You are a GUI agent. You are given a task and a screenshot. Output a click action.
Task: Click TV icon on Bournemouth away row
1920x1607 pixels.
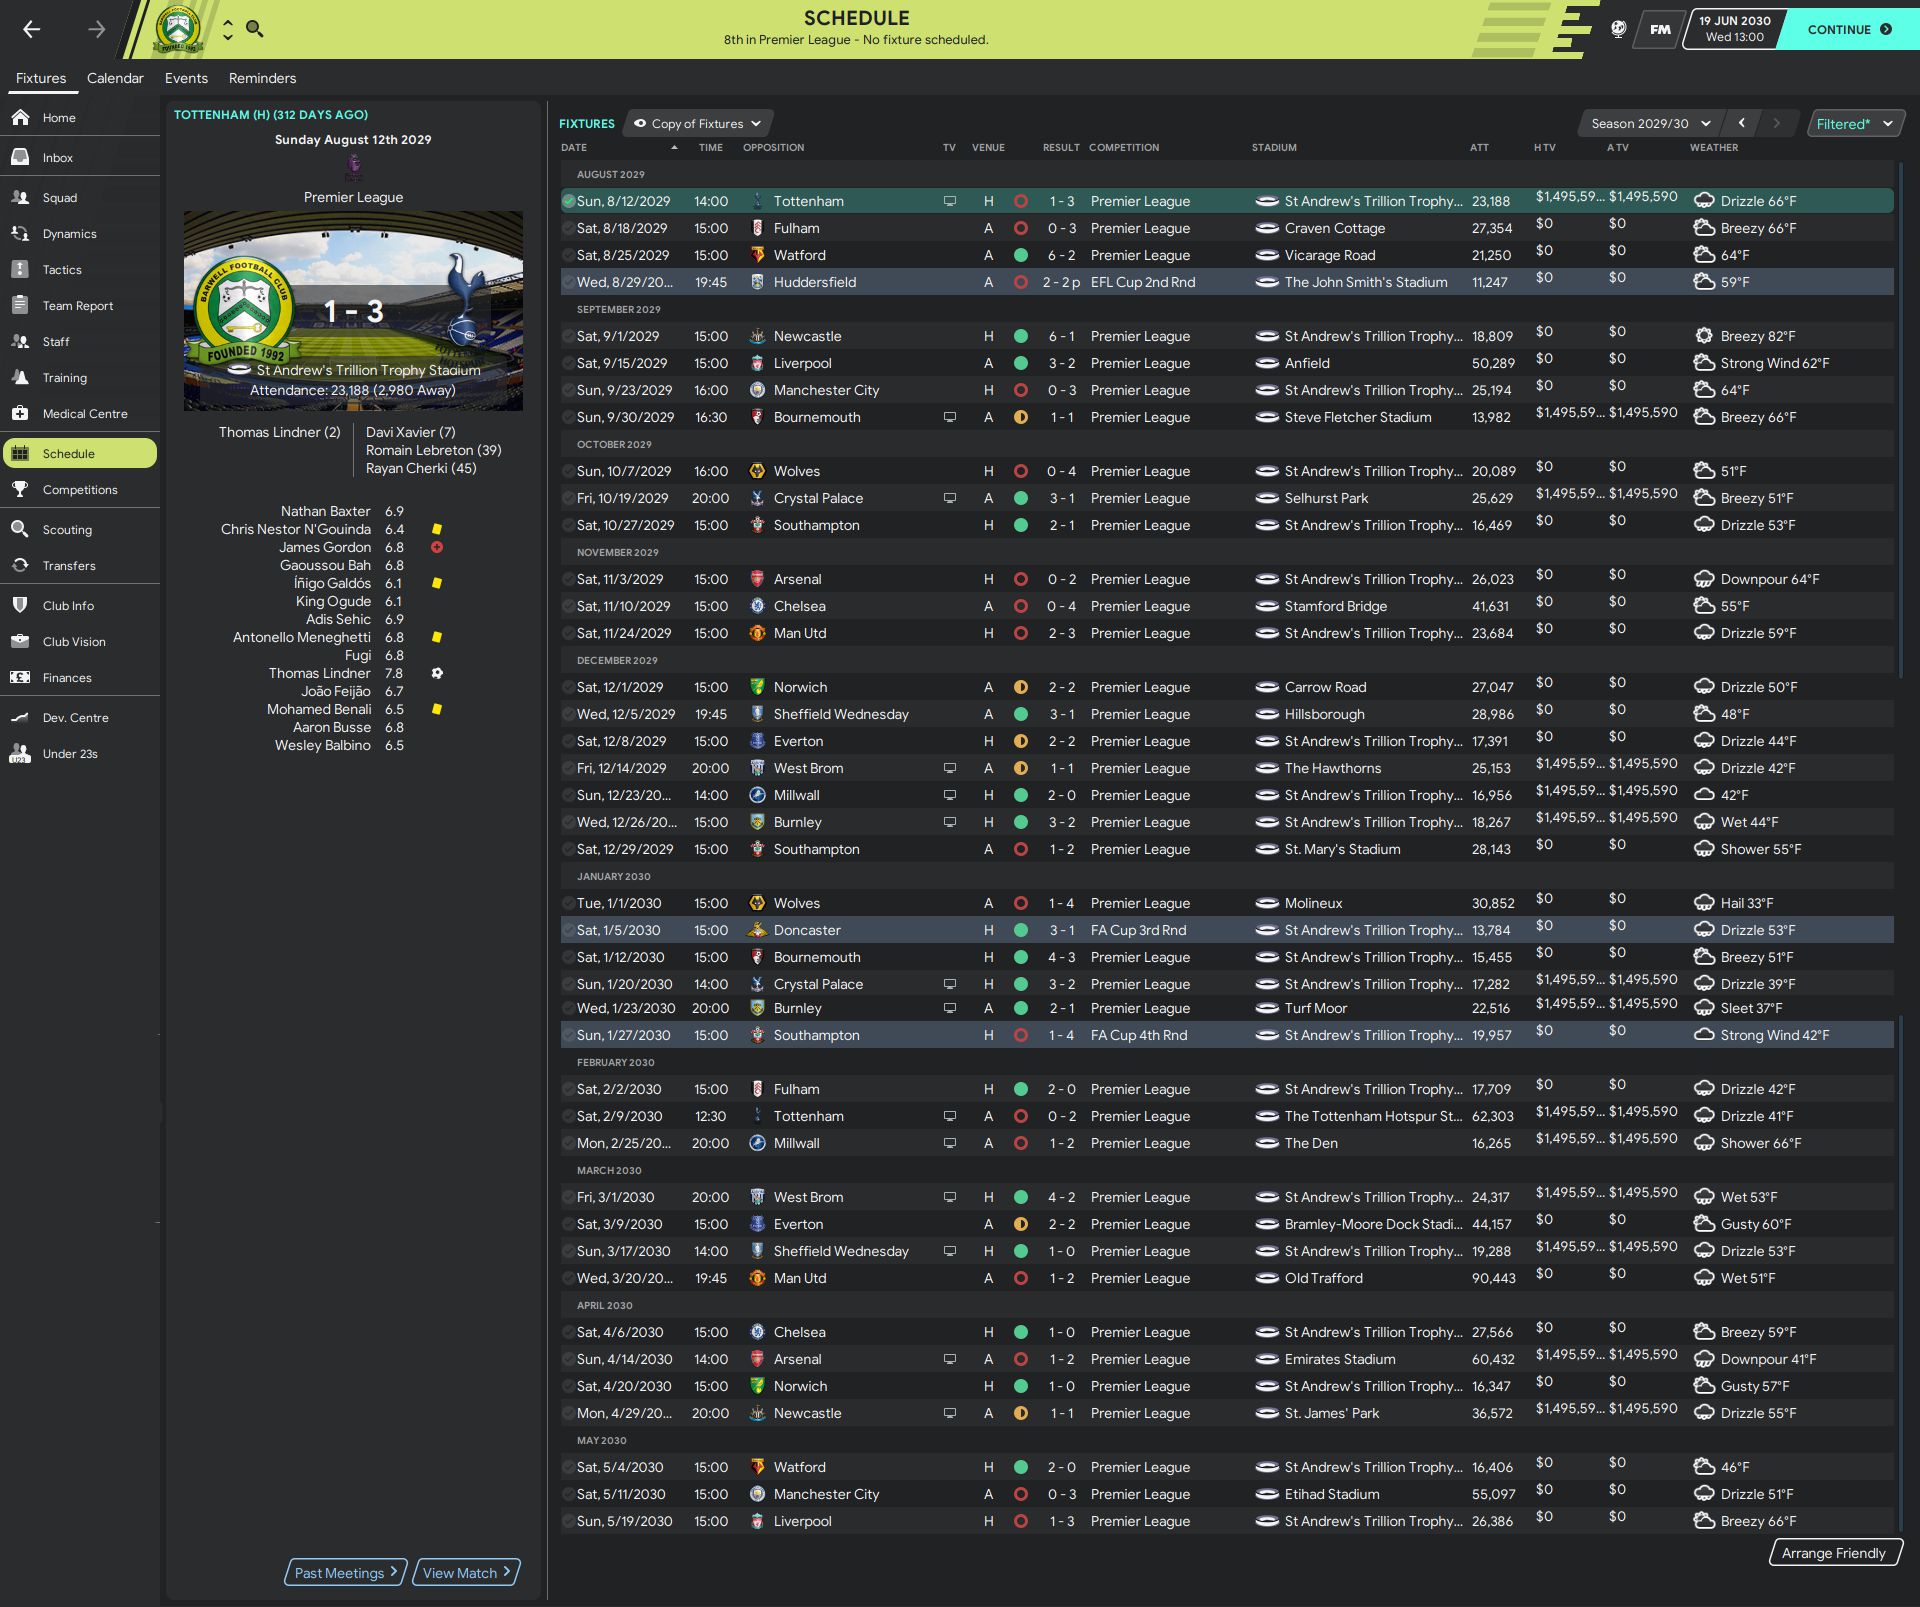(x=950, y=417)
